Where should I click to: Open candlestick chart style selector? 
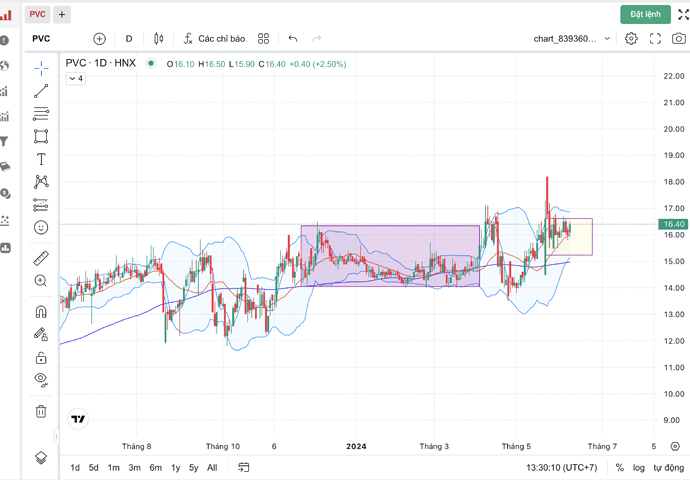click(x=159, y=39)
